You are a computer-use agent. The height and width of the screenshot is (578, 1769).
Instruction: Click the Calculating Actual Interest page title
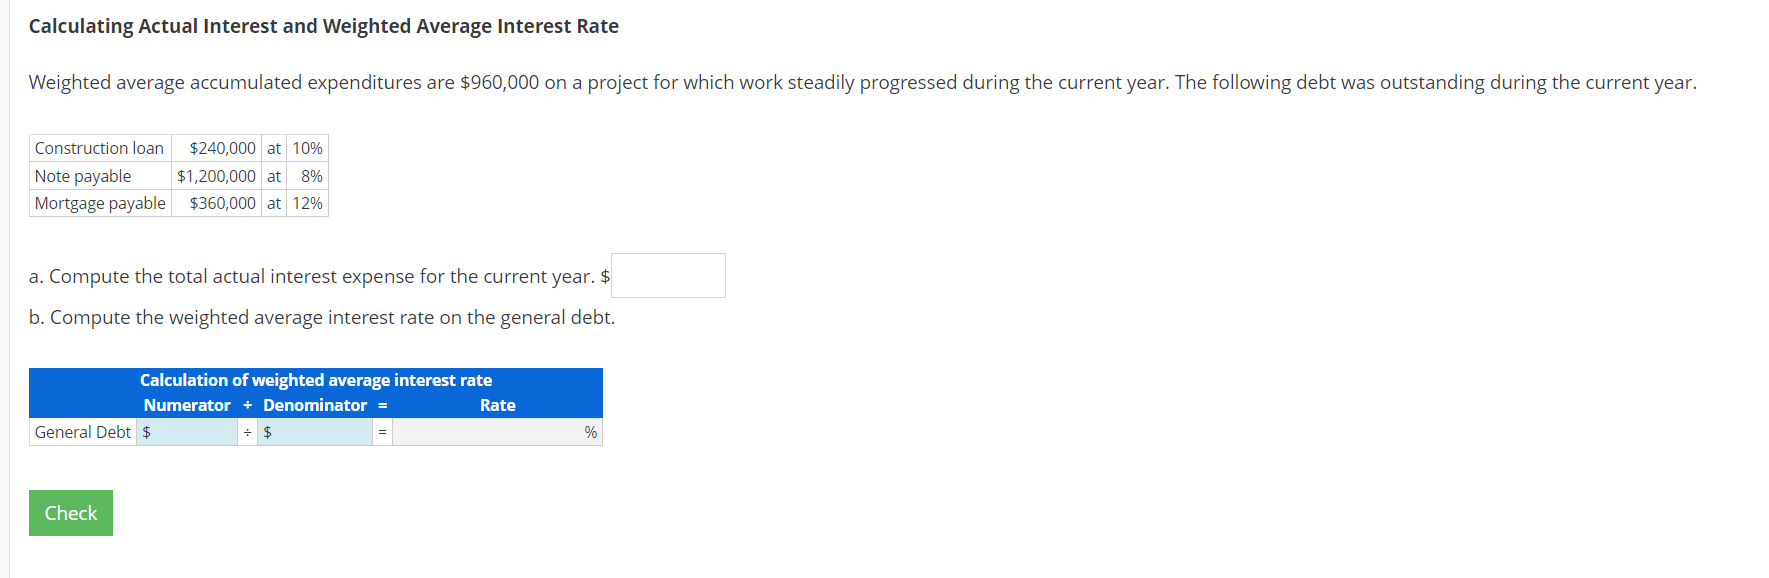[x=324, y=25]
